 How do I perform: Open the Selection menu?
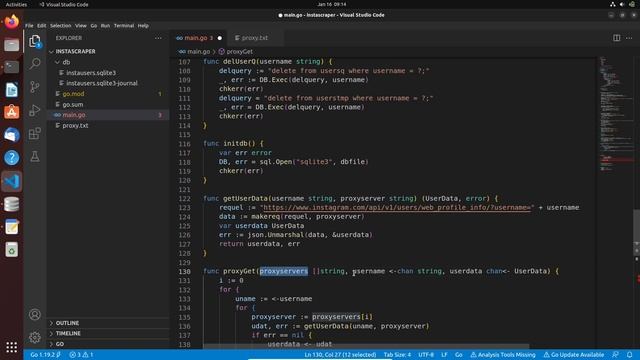click(x=60, y=26)
